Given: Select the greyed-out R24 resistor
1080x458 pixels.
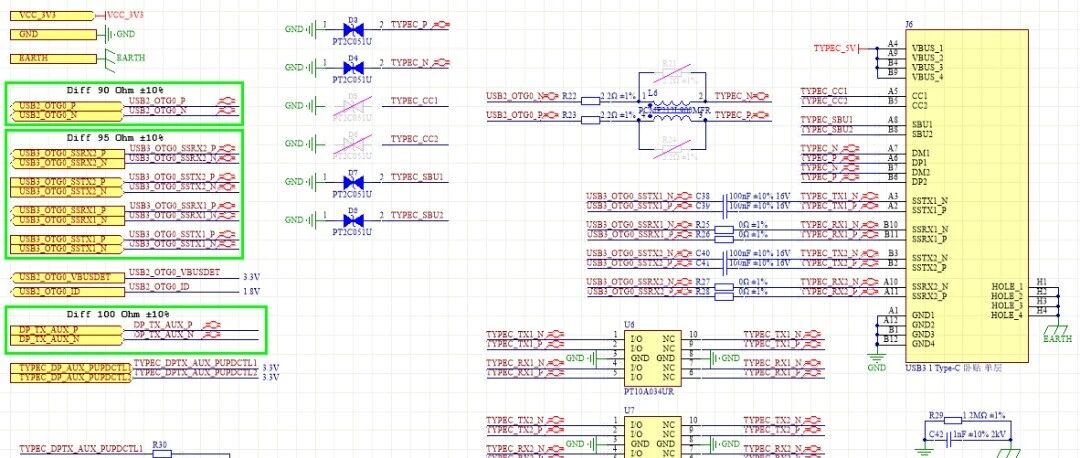Looking at the screenshot, I should [x=673, y=148].
